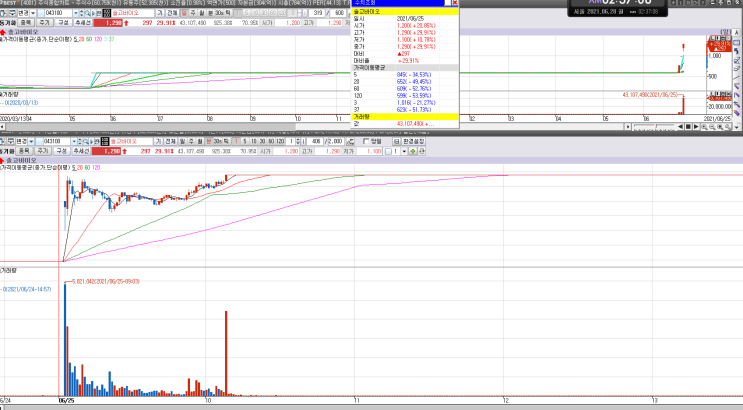Select 일 period in minute chart toolbar
Image resolution: width=743 pixels, height=410 pixels.
click(x=182, y=141)
